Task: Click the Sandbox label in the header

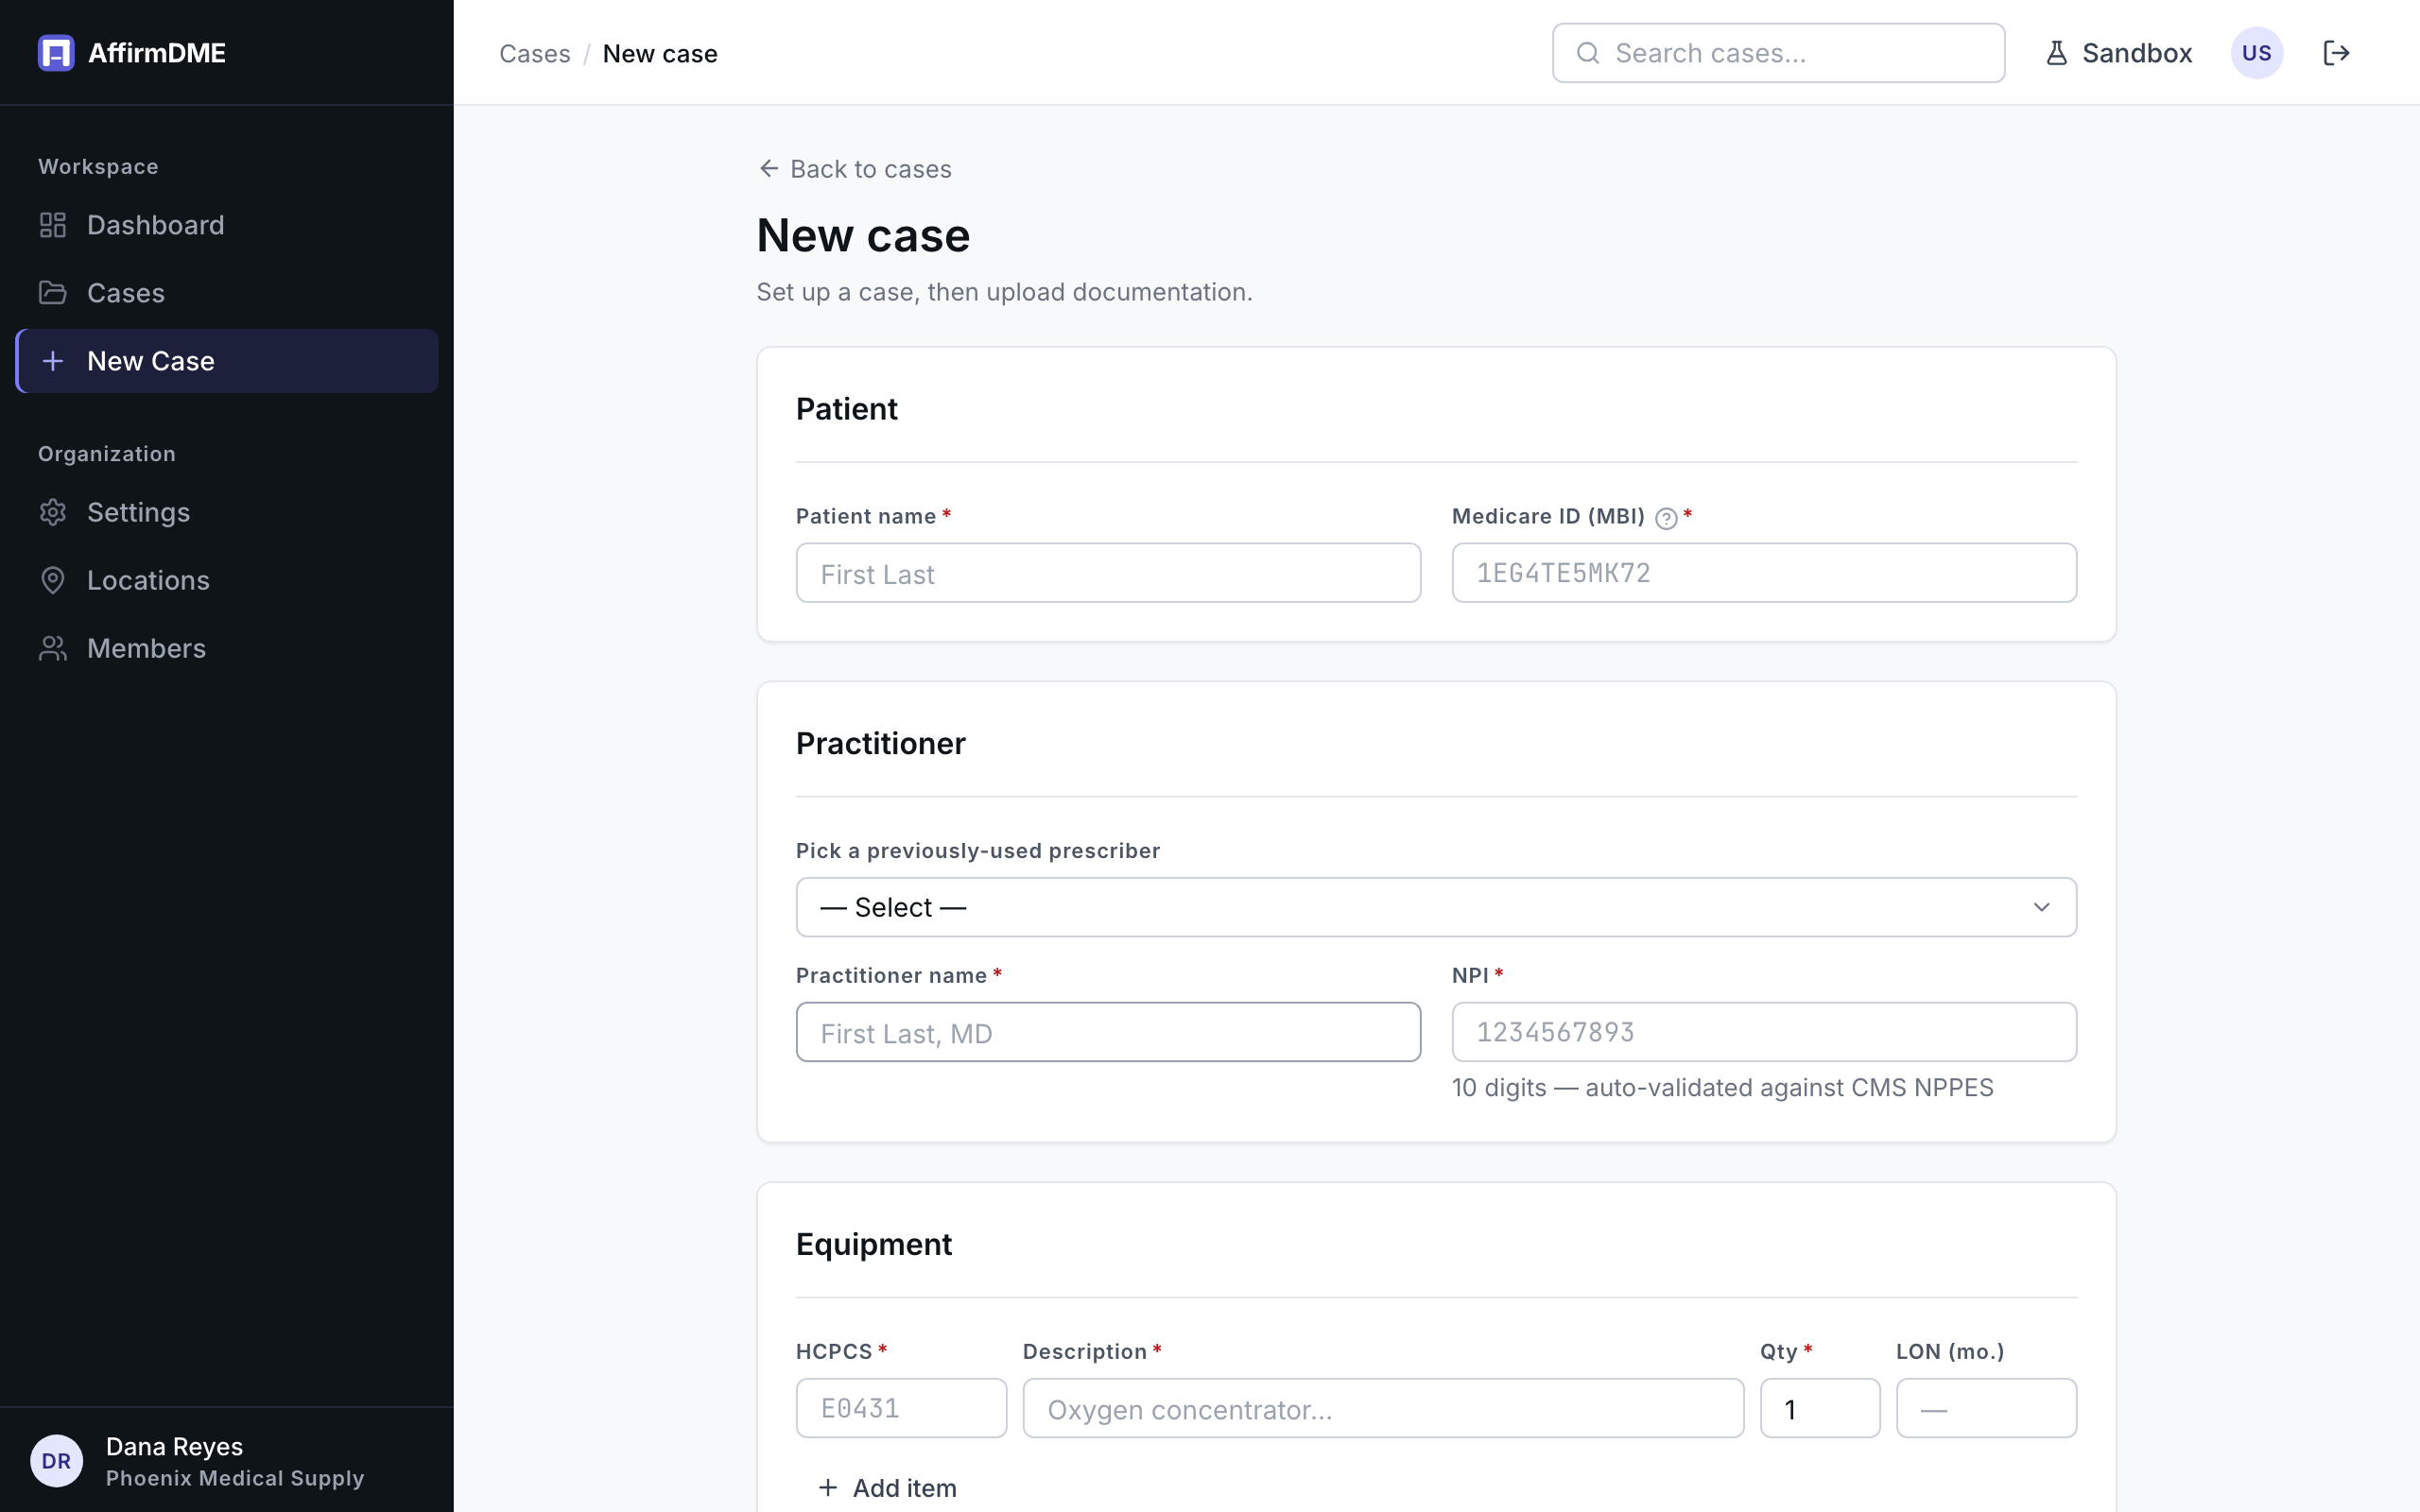Action: pos(2137,53)
